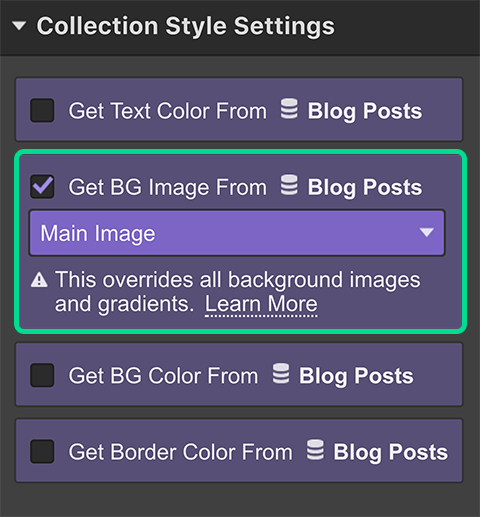Click Blog Posts label in Get Border Color row
This screenshot has height=517, width=480.
coord(391,452)
